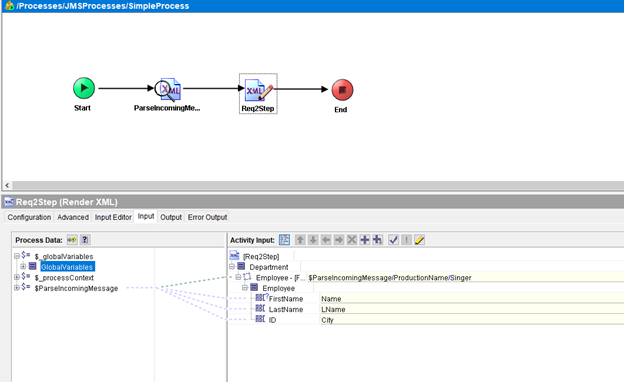Click the Move Down arrow in Activity Input

tap(313, 240)
